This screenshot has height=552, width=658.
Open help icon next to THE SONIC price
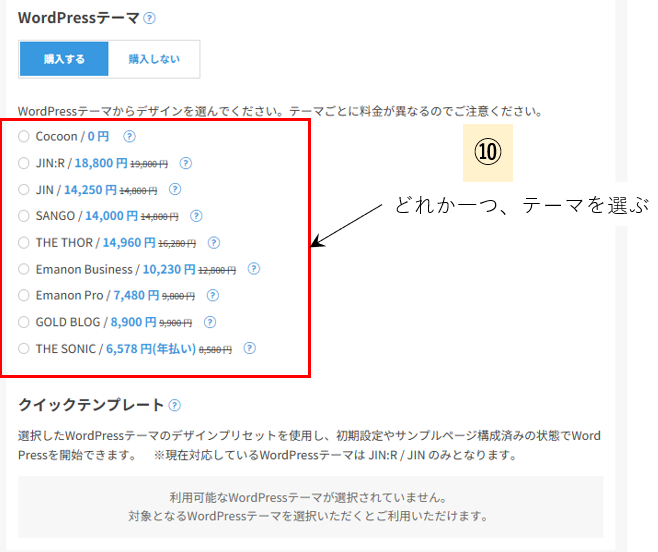250,348
